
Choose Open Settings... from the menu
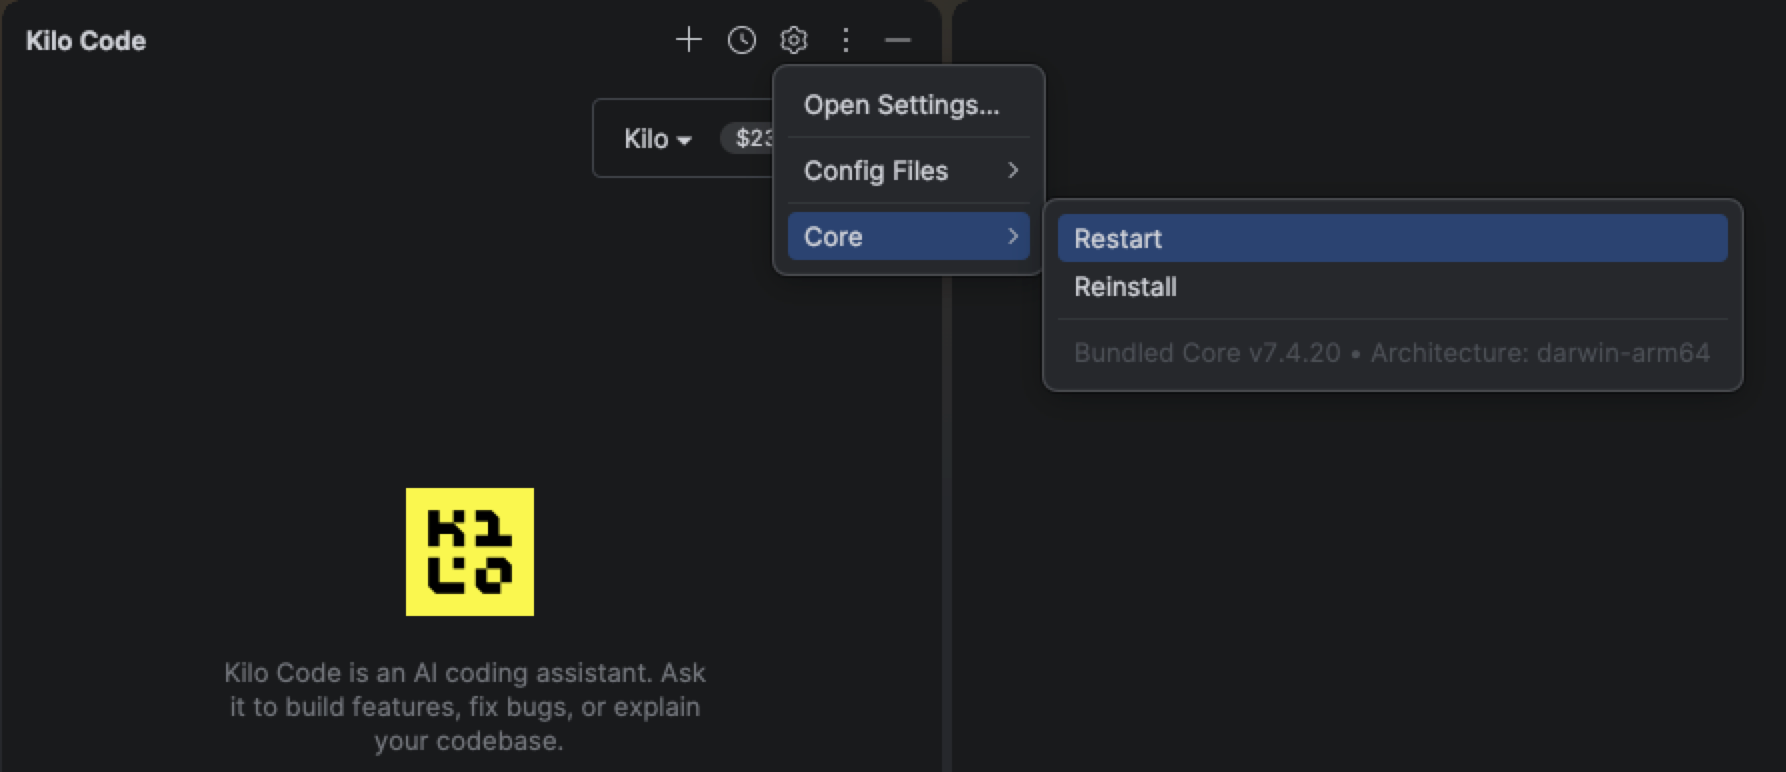click(908, 105)
